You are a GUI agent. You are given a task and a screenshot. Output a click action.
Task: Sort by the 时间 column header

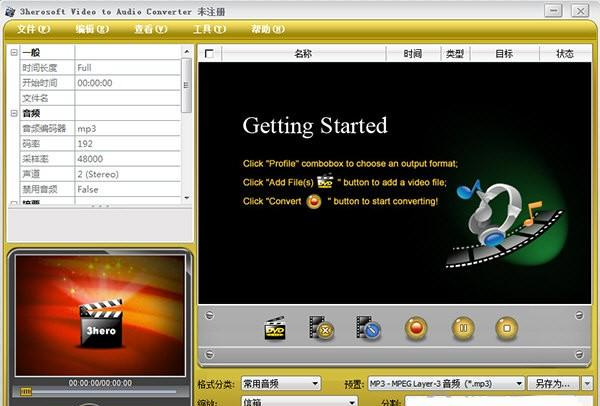click(413, 54)
